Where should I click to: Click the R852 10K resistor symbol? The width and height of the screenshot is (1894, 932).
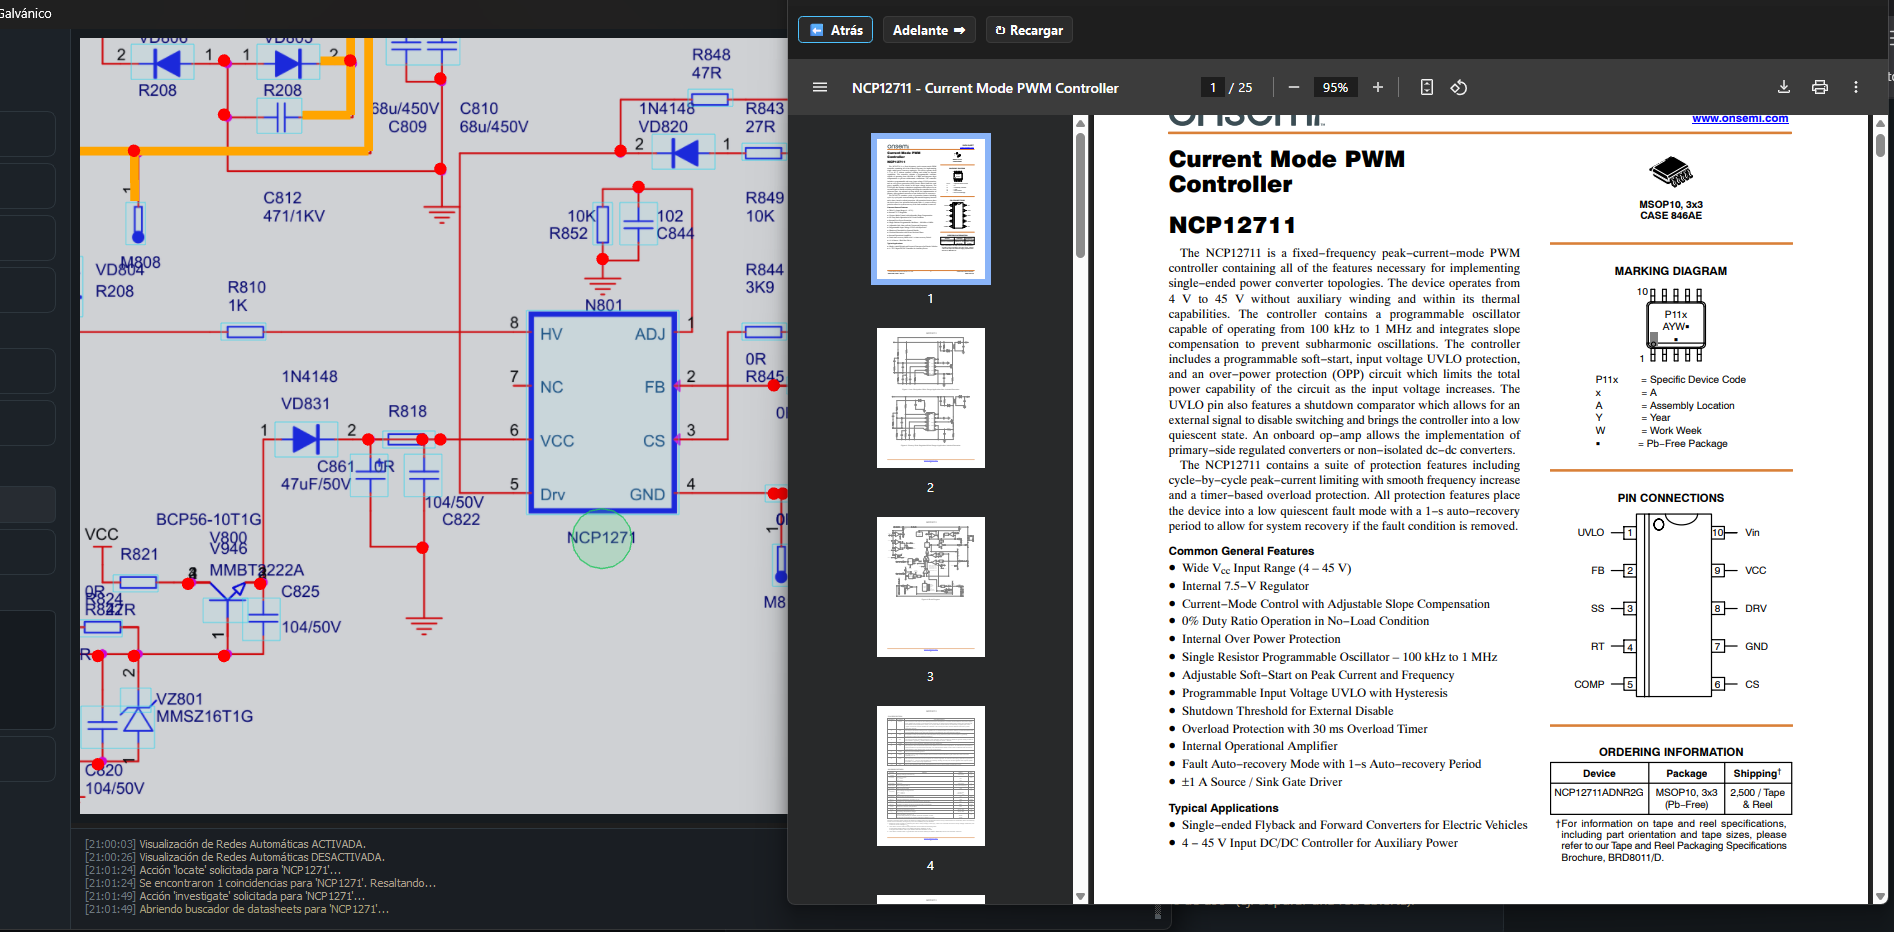(x=602, y=224)
